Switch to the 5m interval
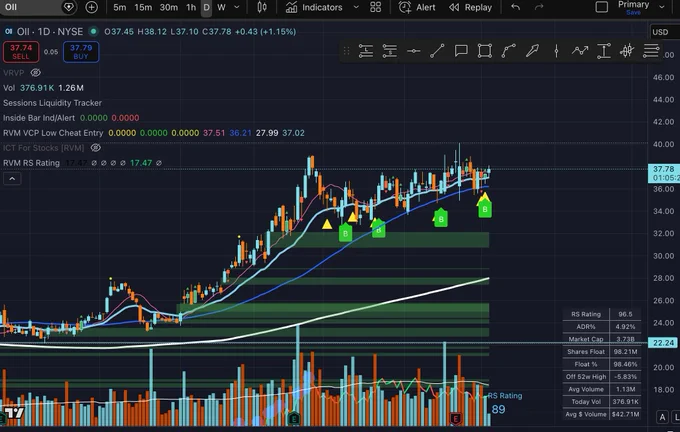The height and width of the screenshot is (432, 680). (x=120, y=7)
